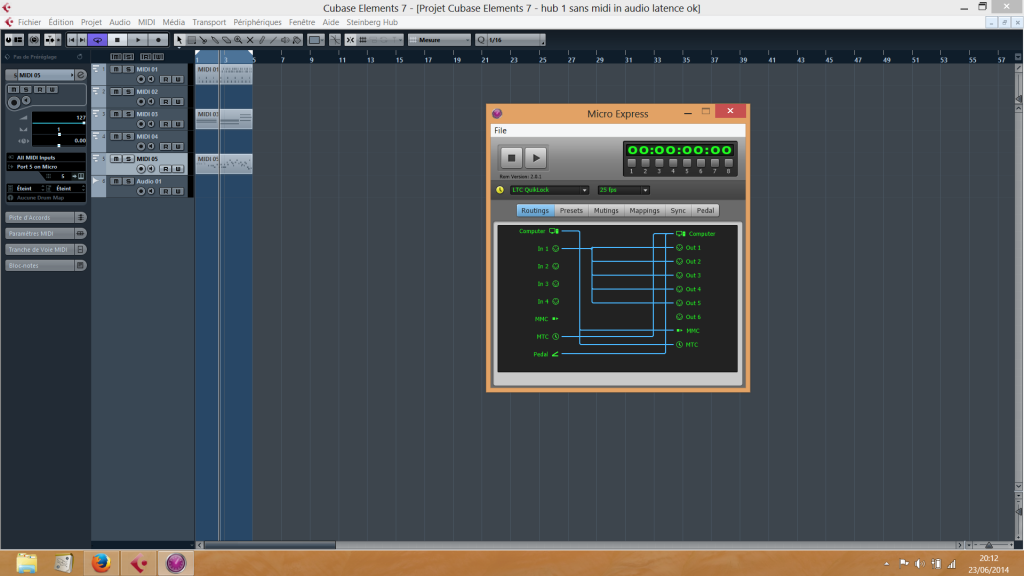Viewport: 1024px width, 576px height.
Task: Open the 25 fps frame rate dropdown
Action: coord(623,190)
